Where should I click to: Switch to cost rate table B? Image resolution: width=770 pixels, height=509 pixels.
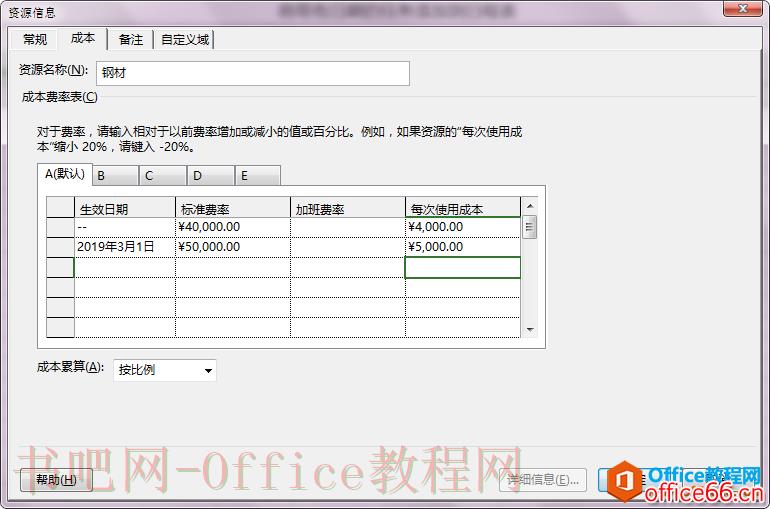(x=115, y=176)
